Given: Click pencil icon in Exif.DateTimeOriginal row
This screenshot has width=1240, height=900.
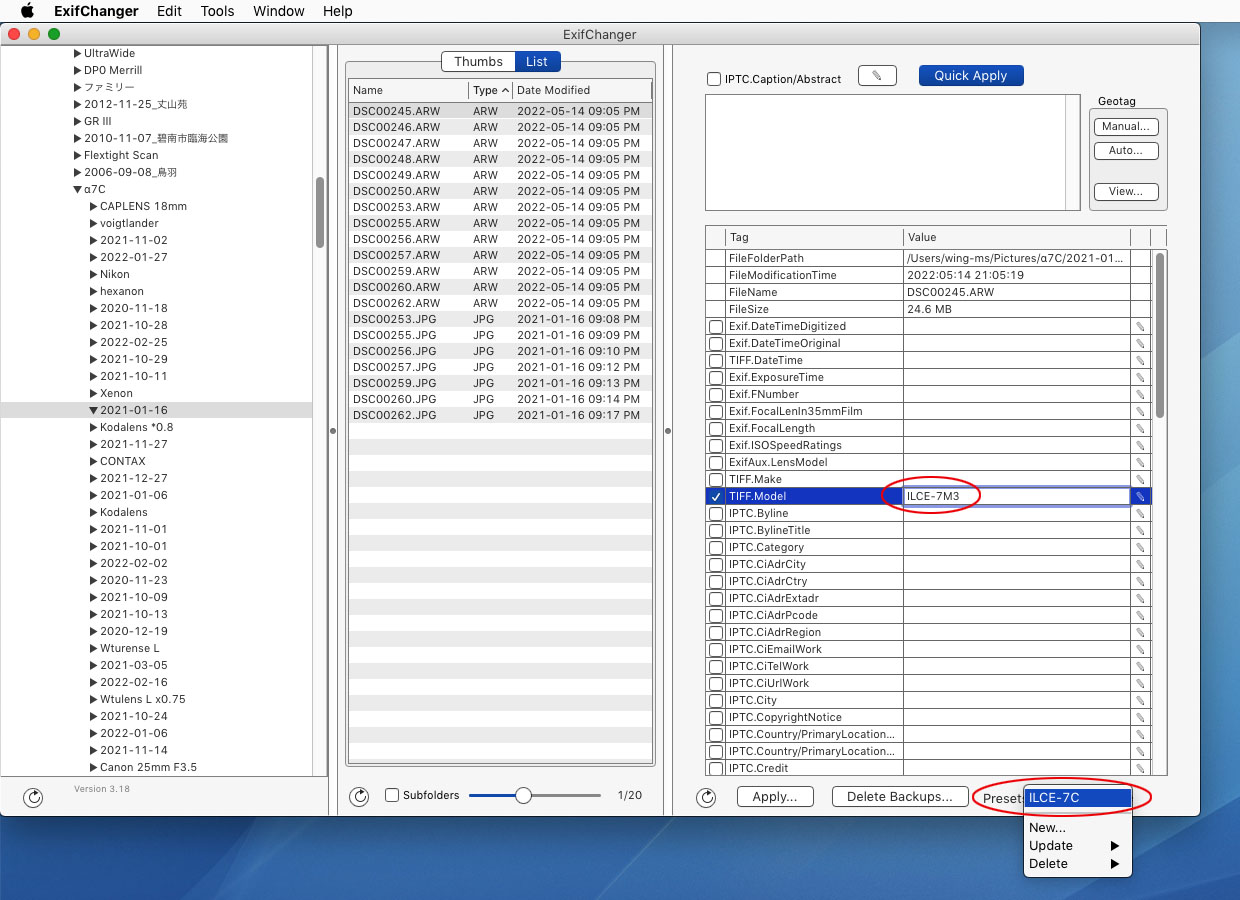Looking at the screenshot, I should (x=1140, y=343).
